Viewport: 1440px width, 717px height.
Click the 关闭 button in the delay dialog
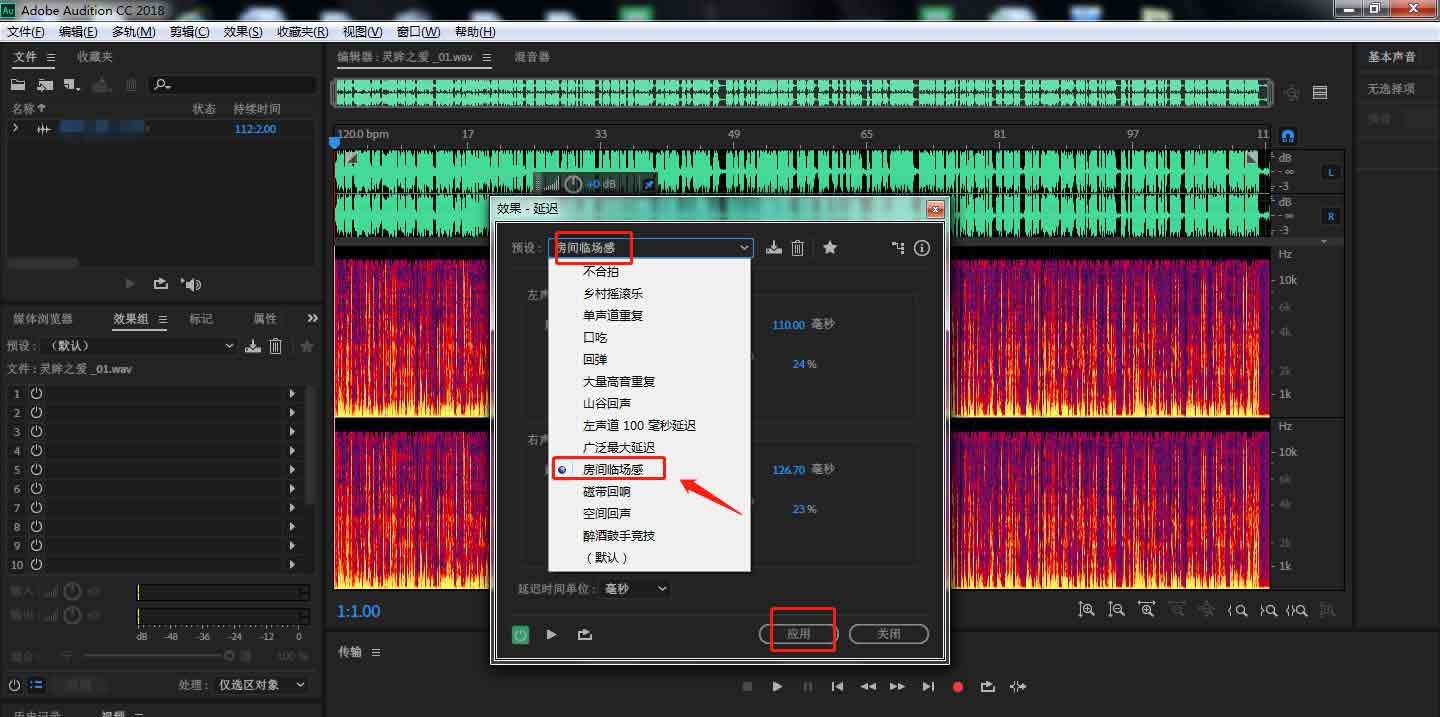[888, 634]
